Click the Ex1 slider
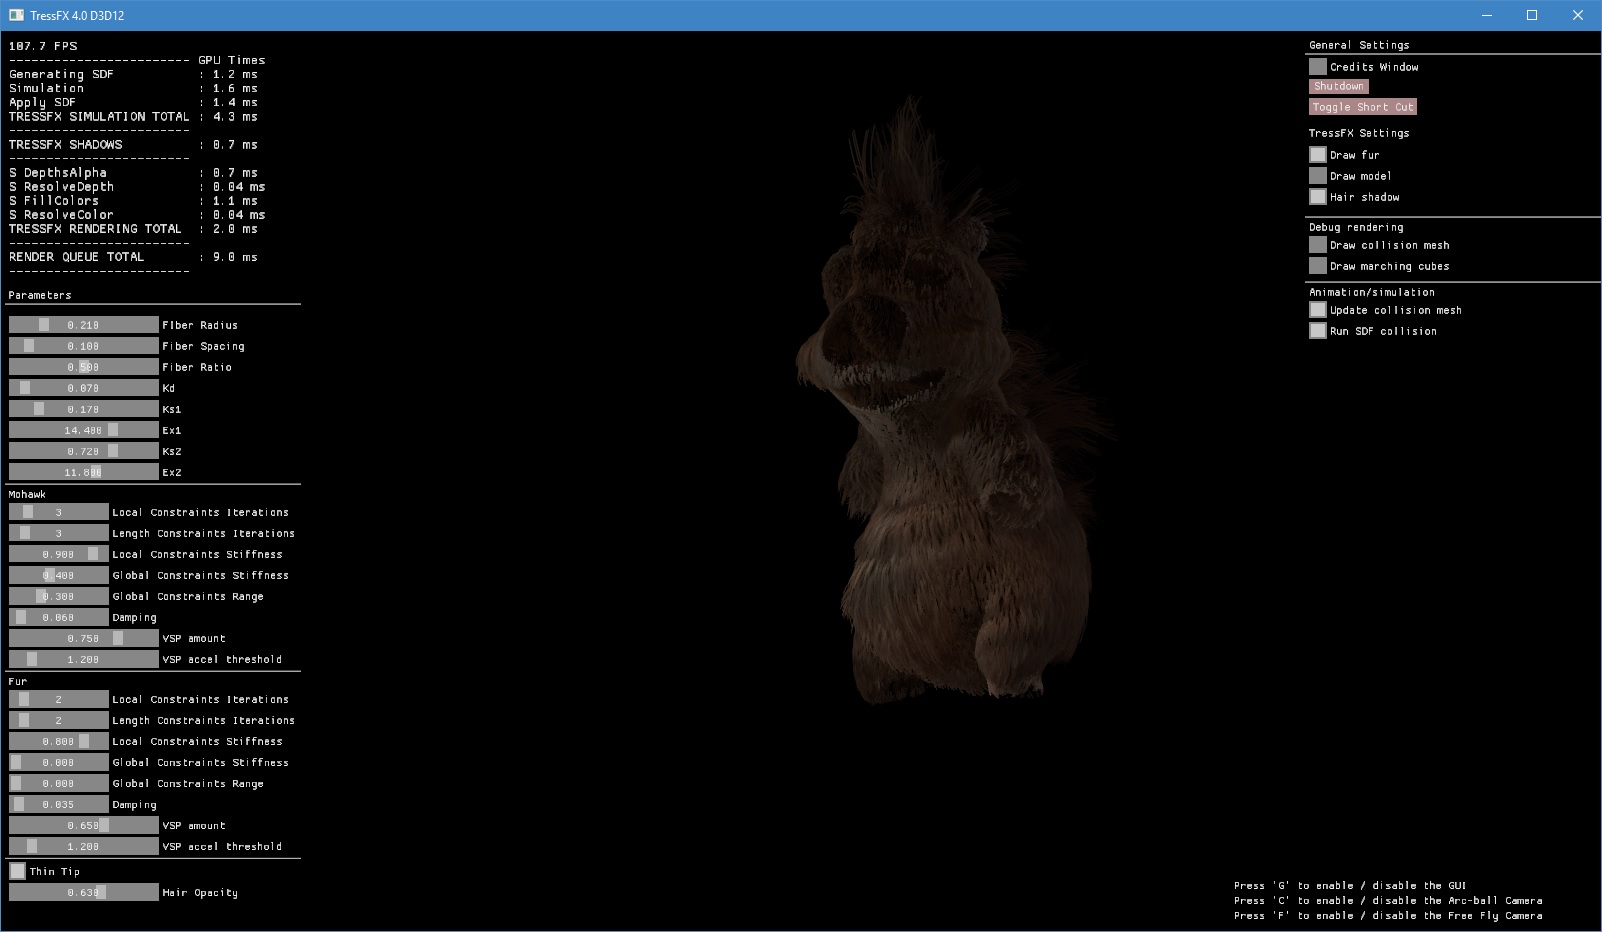Viewport: 1602px width, 932px height. click(x=84, y=430)
